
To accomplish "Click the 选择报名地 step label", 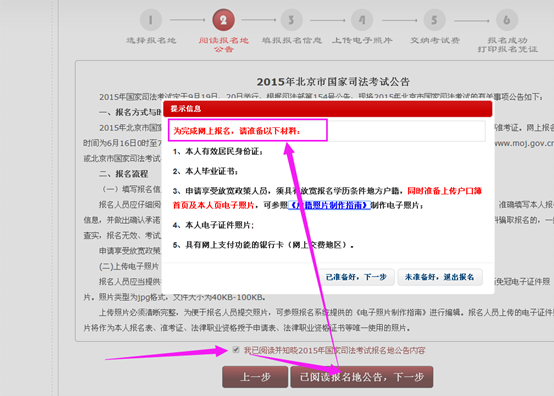I will tap(151, 40).
